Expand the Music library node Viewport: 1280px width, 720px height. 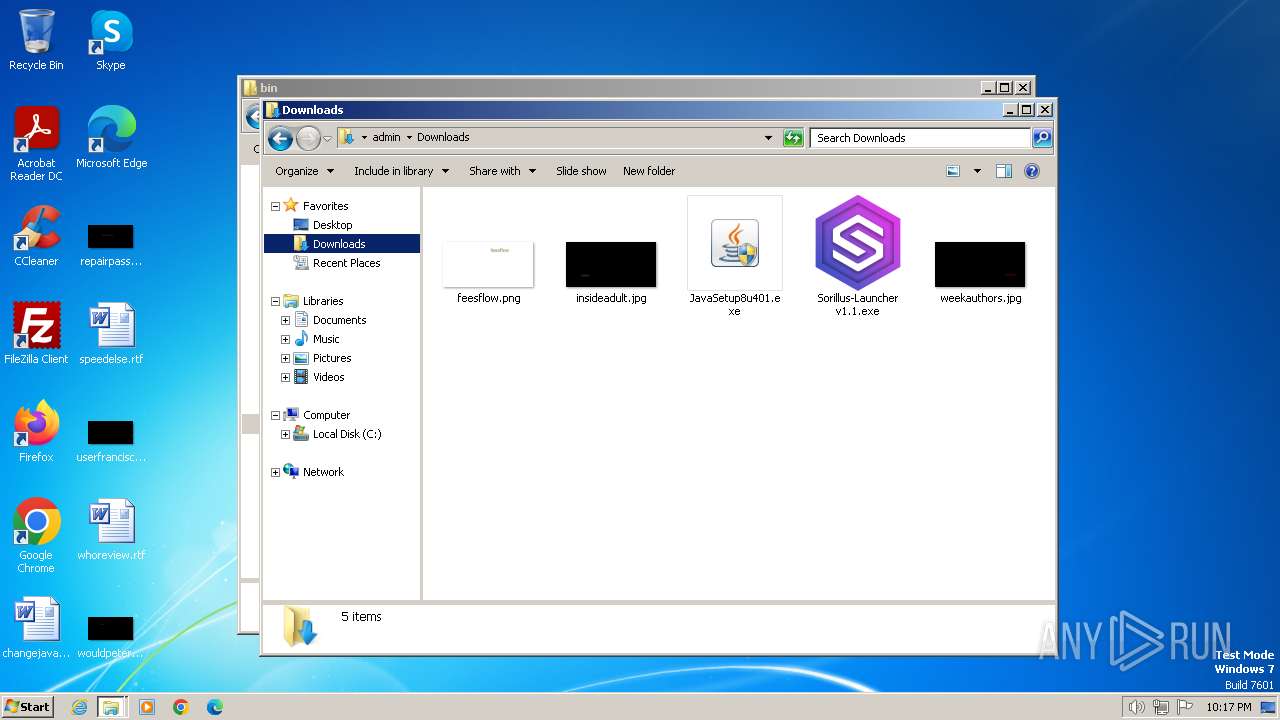pyautogui.click(x=286, y=339)
